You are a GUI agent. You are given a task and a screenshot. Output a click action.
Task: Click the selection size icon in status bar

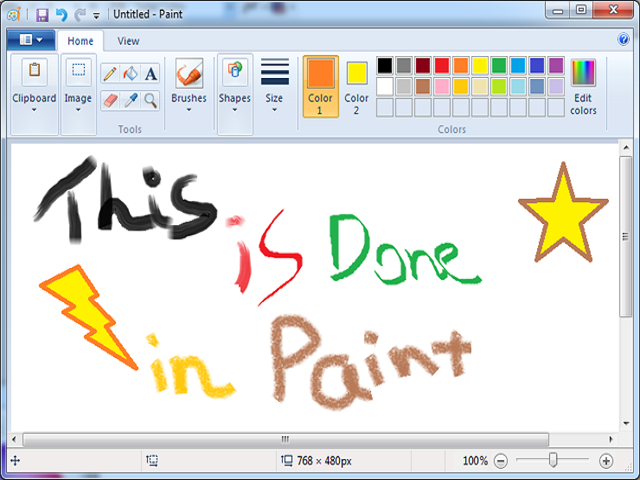(x=152, y=461)
